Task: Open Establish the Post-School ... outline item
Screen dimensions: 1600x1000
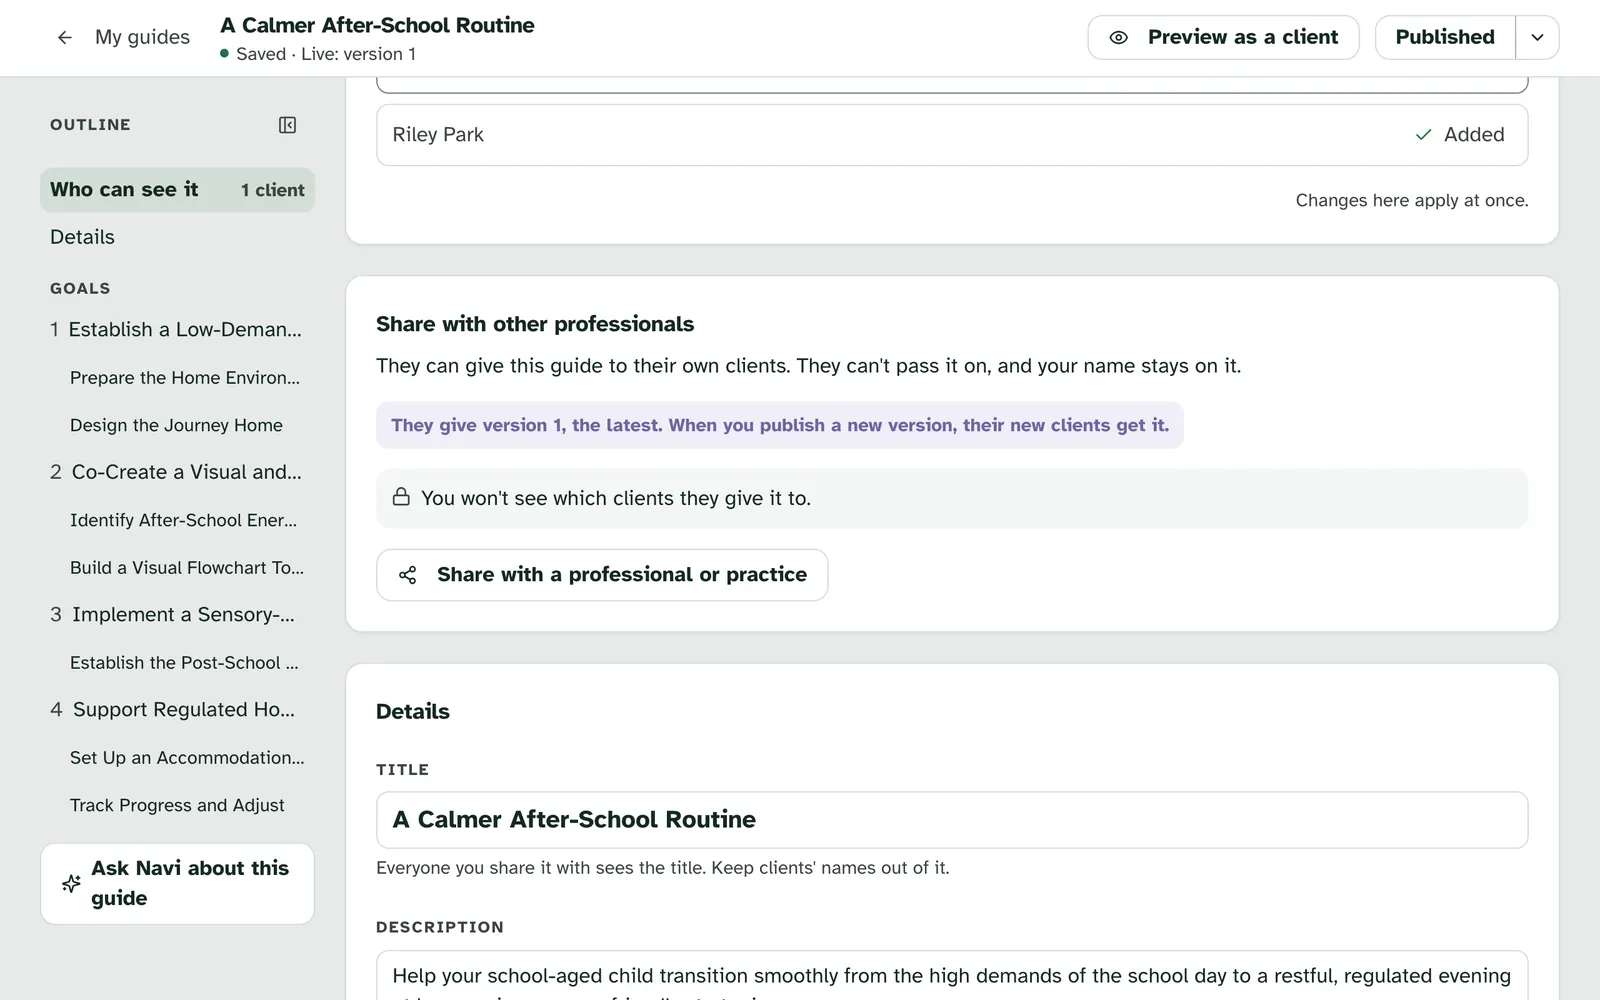Action: 184,663
